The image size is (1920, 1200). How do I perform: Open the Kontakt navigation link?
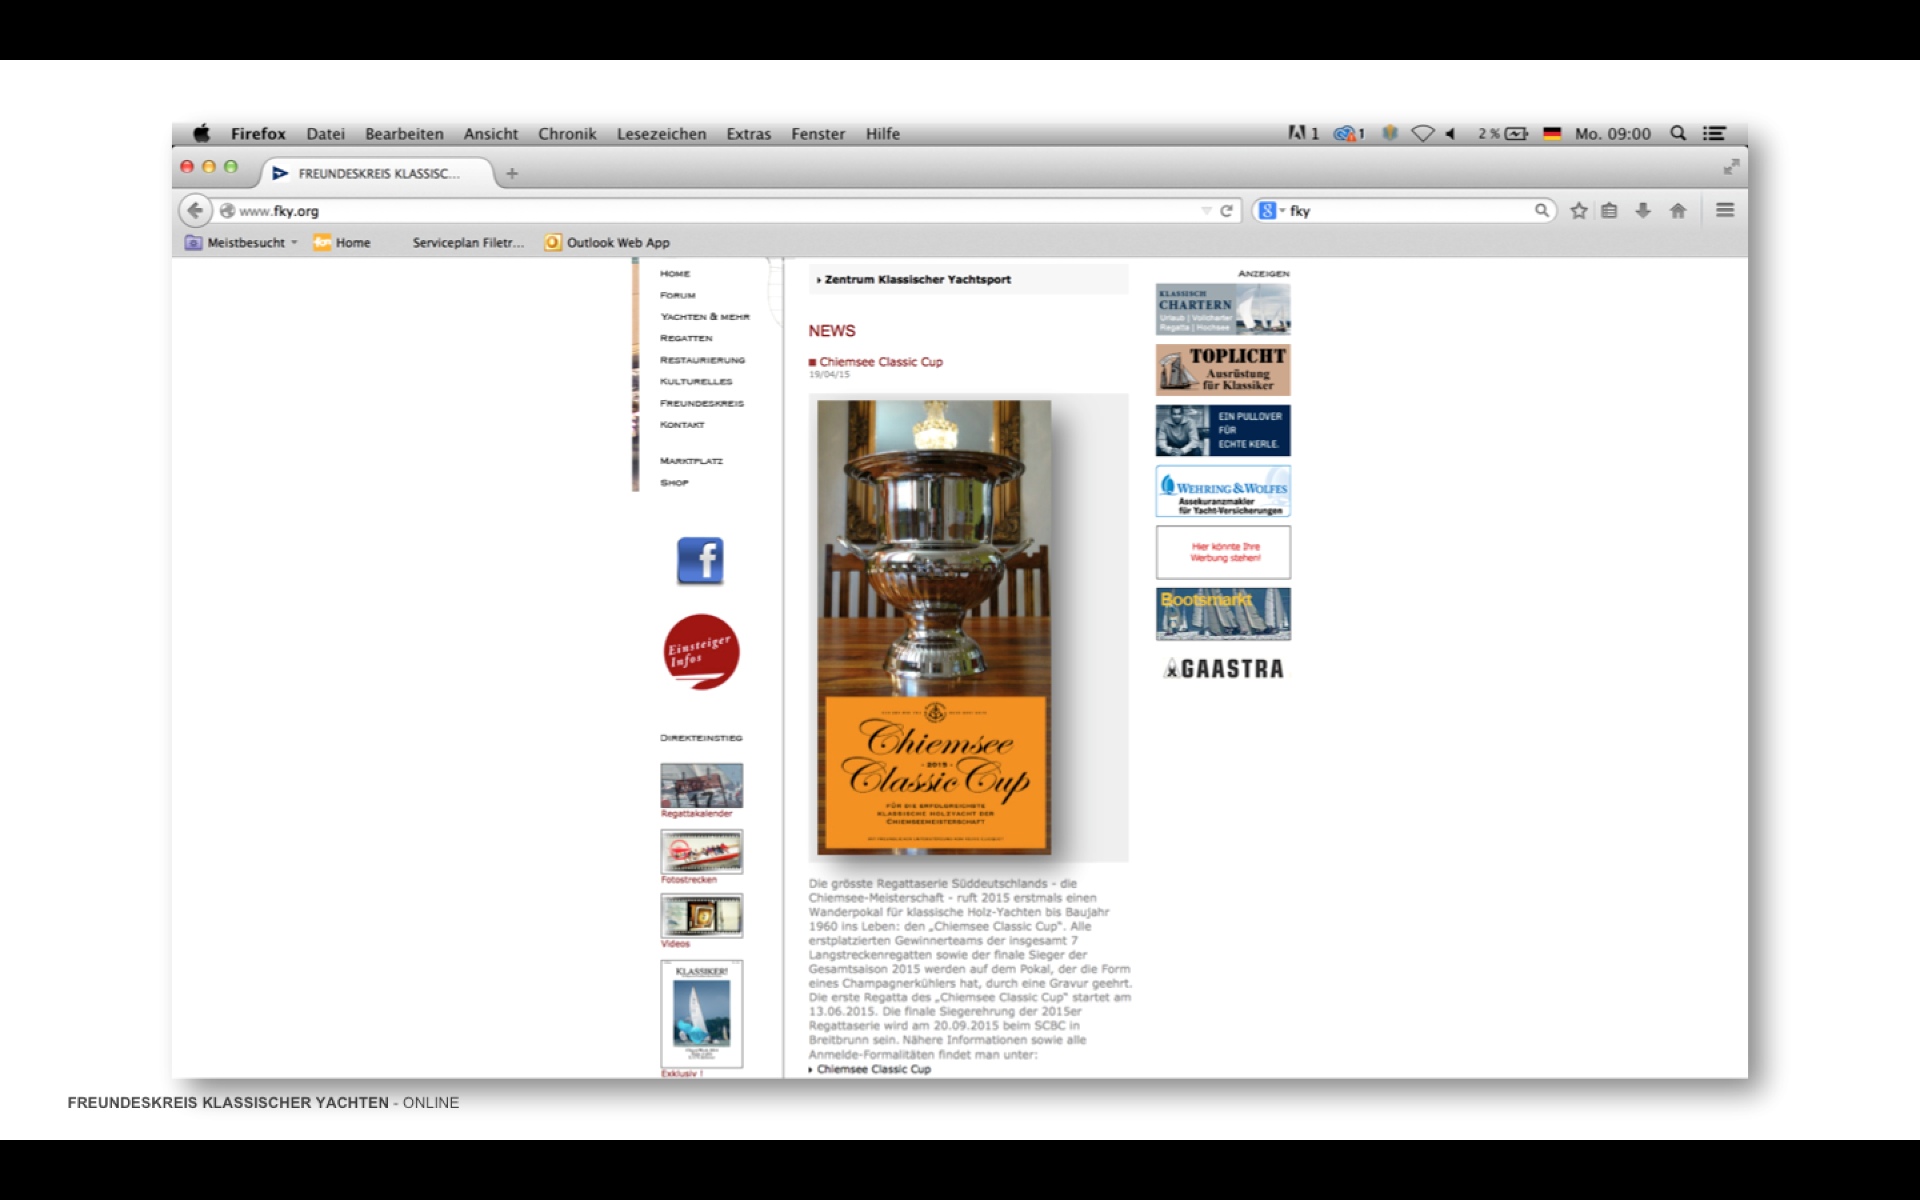[682, 425]
